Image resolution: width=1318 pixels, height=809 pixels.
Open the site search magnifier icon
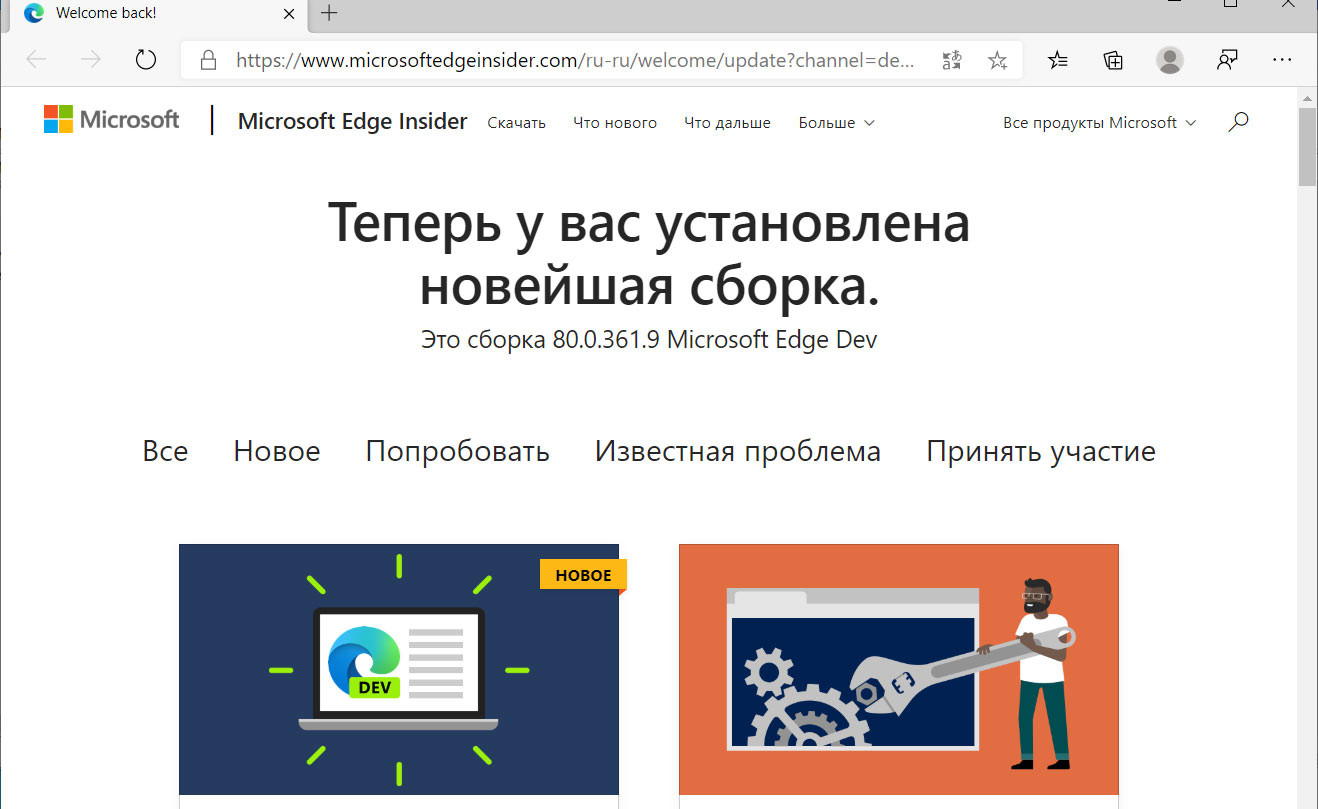pyautogui.click(x=1238, y=122)
